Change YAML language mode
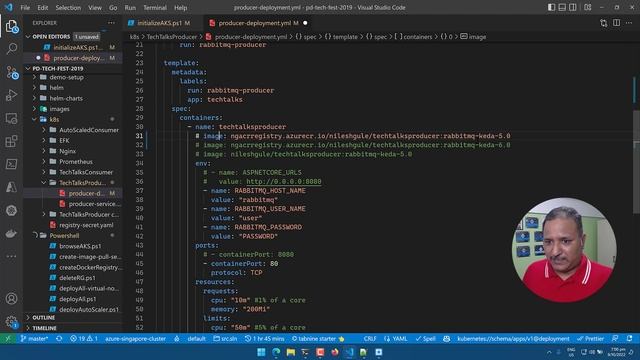640x360 pixels. coord(396,339)
